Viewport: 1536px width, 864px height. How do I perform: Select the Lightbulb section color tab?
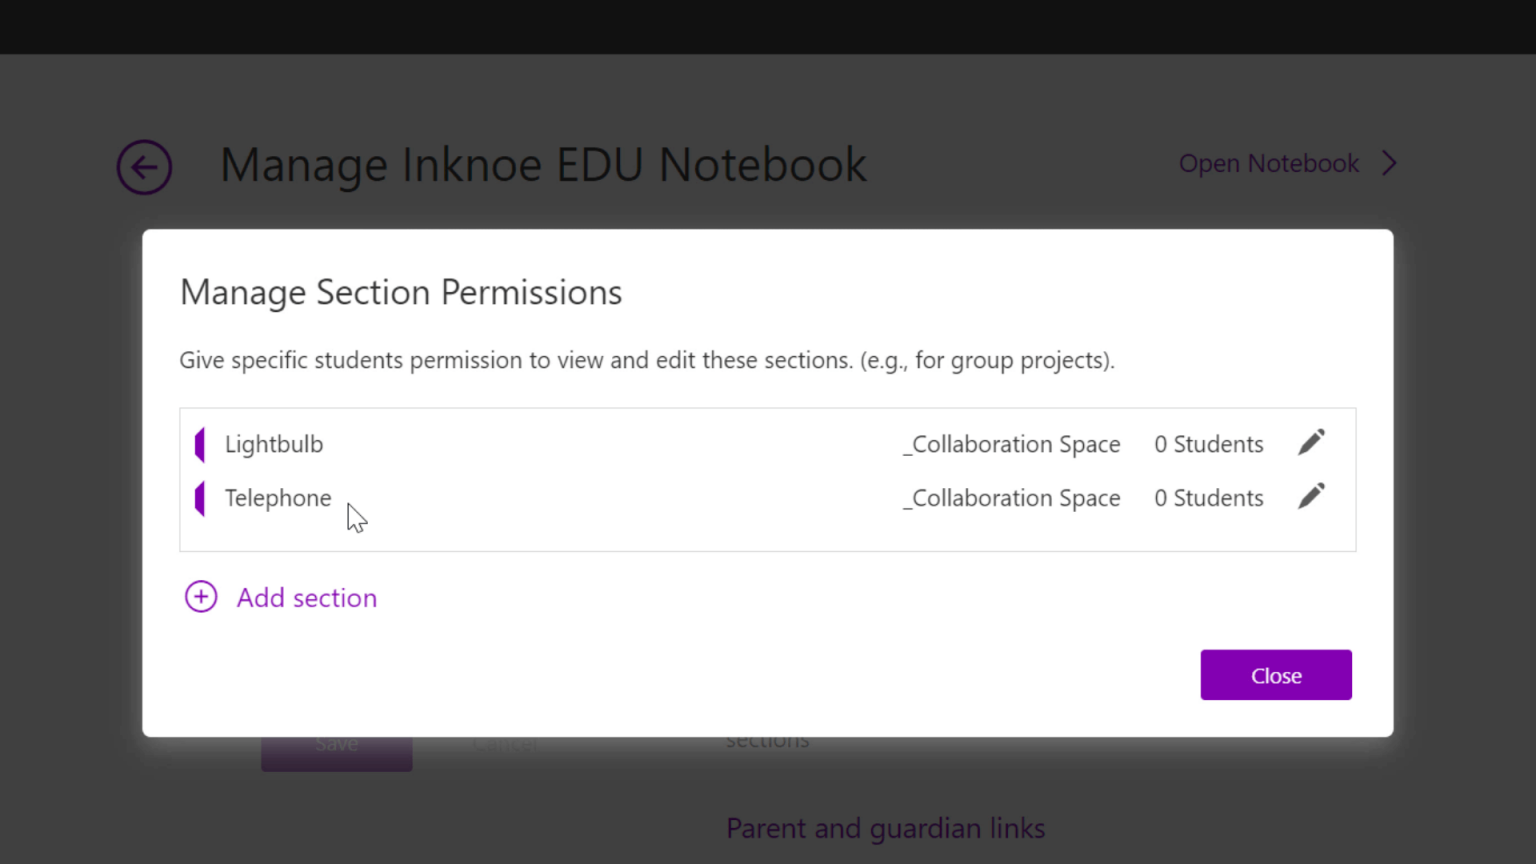coord(200,443)
